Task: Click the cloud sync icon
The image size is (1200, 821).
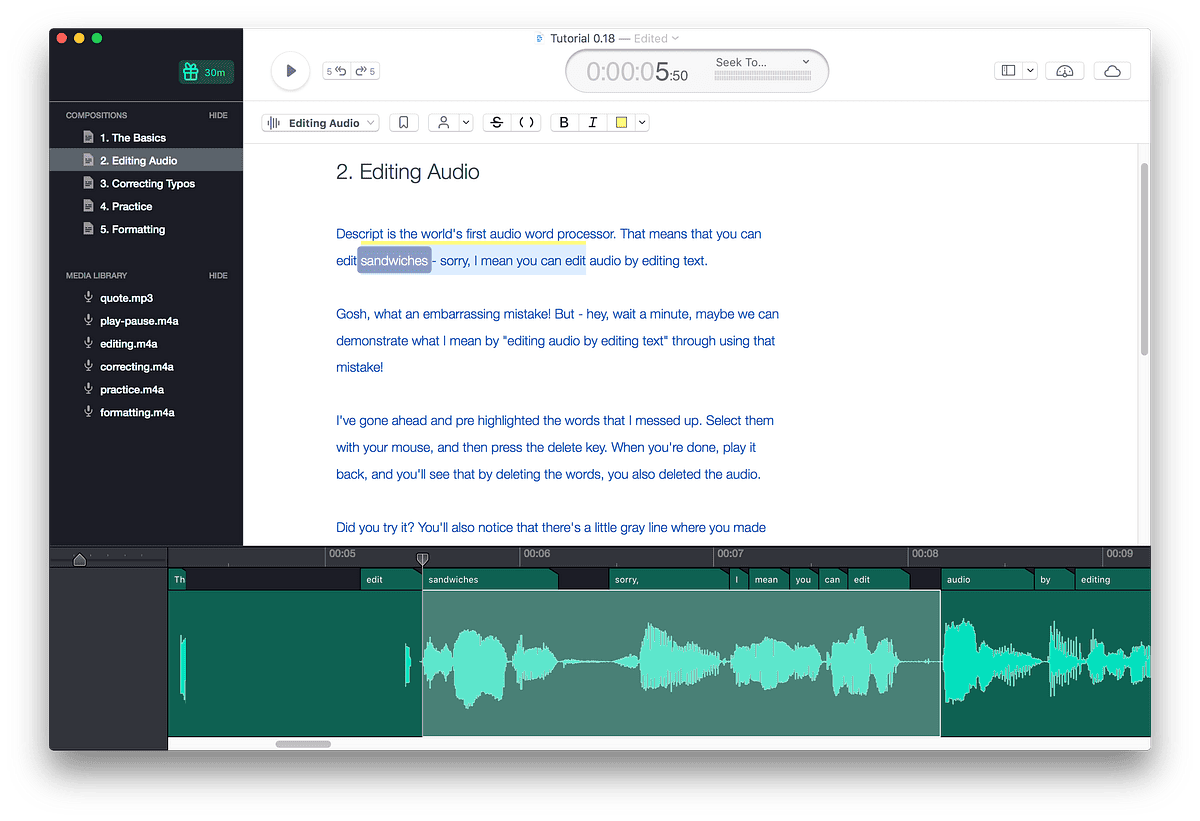Action: tap(1112, 71)
